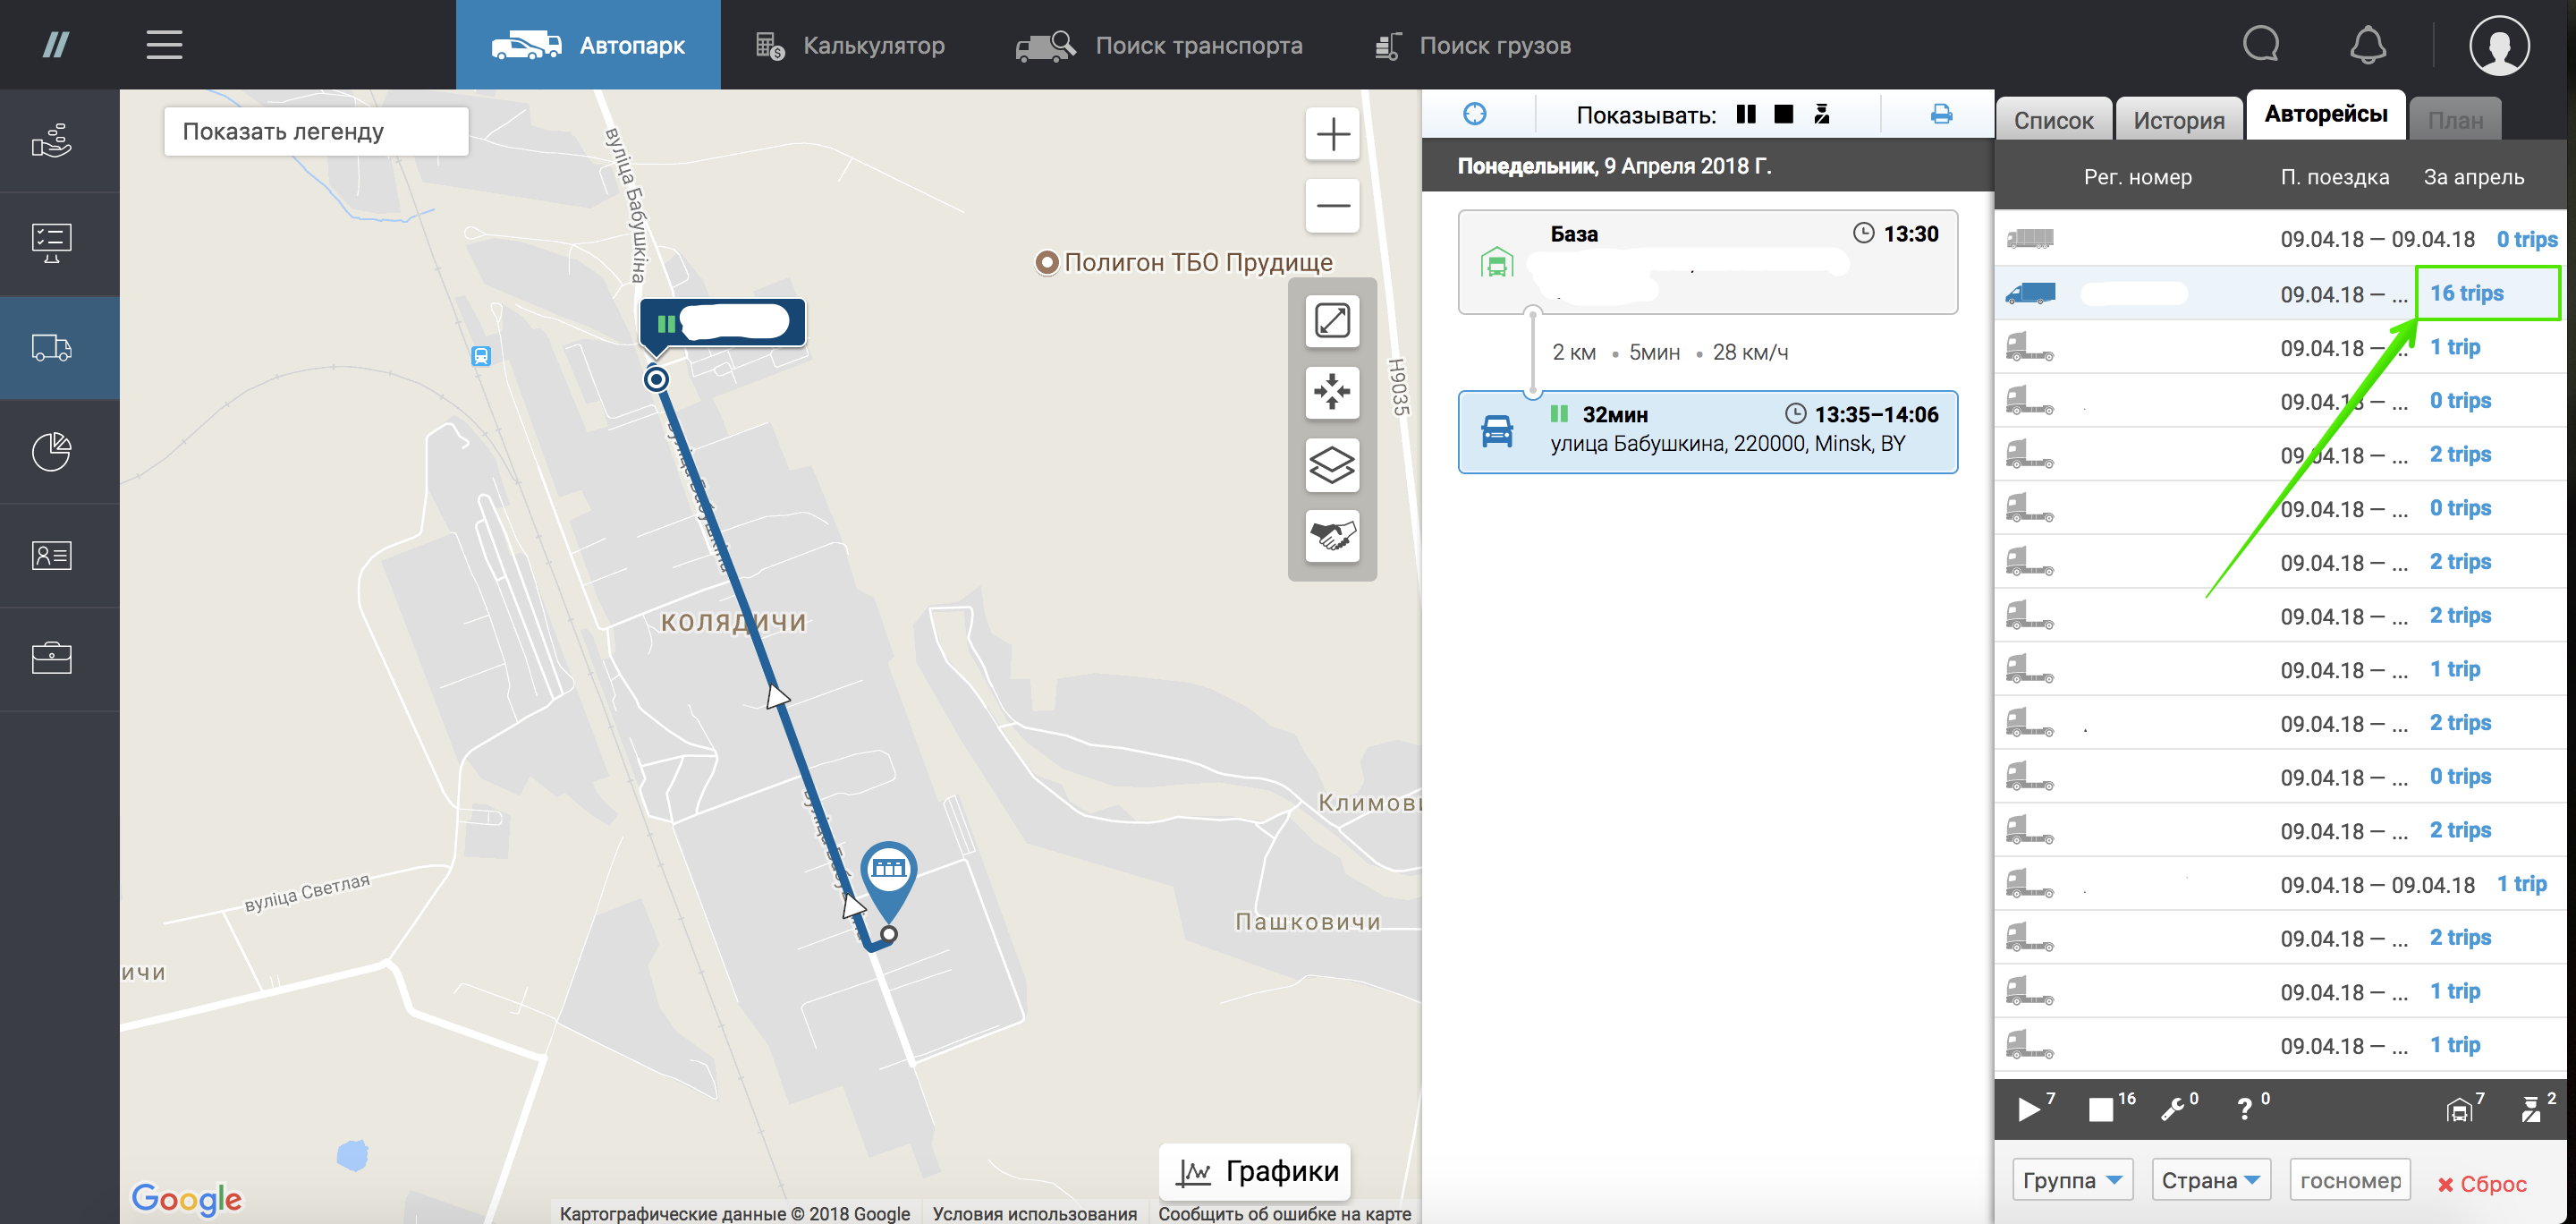The width and height of the screenshot is (2576, 1224).
Task: Click the map zoom in plus button
Action: click(1332, 134)
